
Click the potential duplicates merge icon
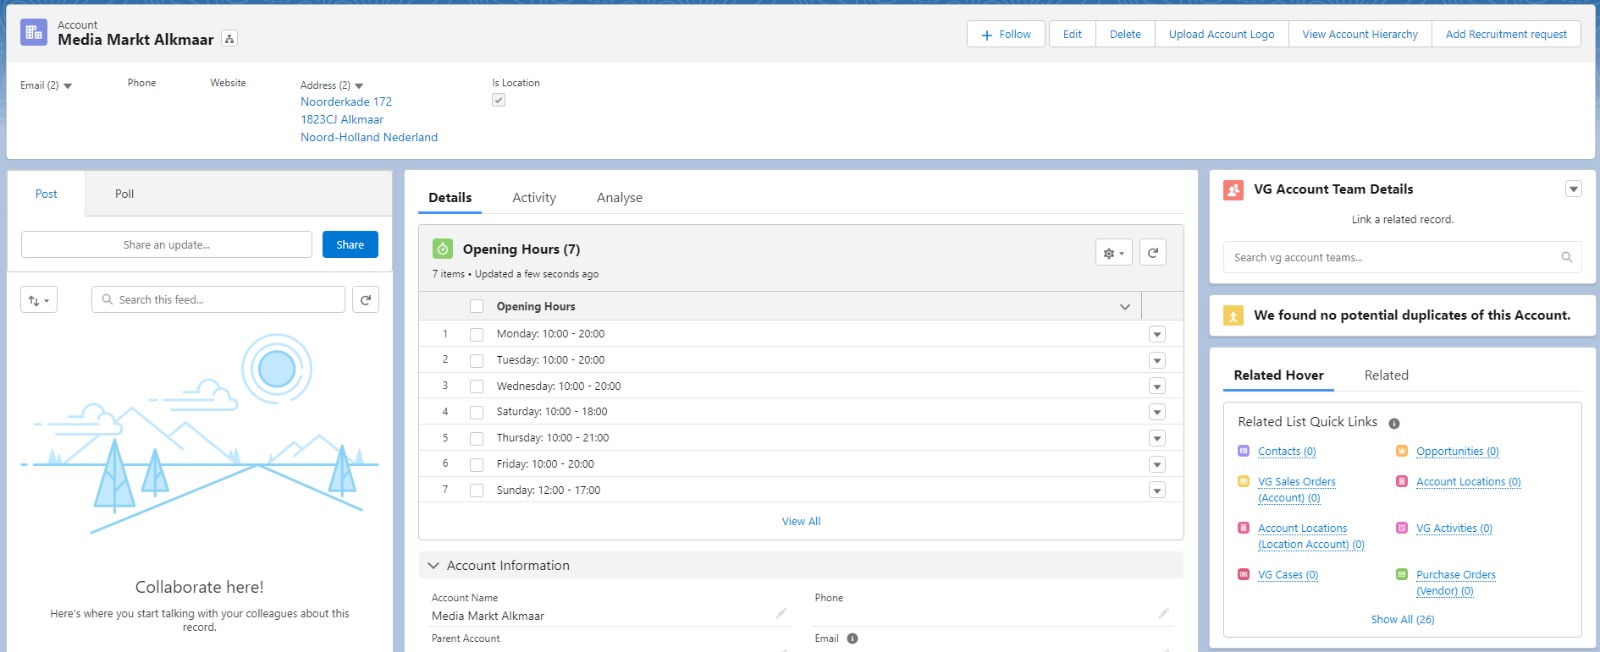1234,315
